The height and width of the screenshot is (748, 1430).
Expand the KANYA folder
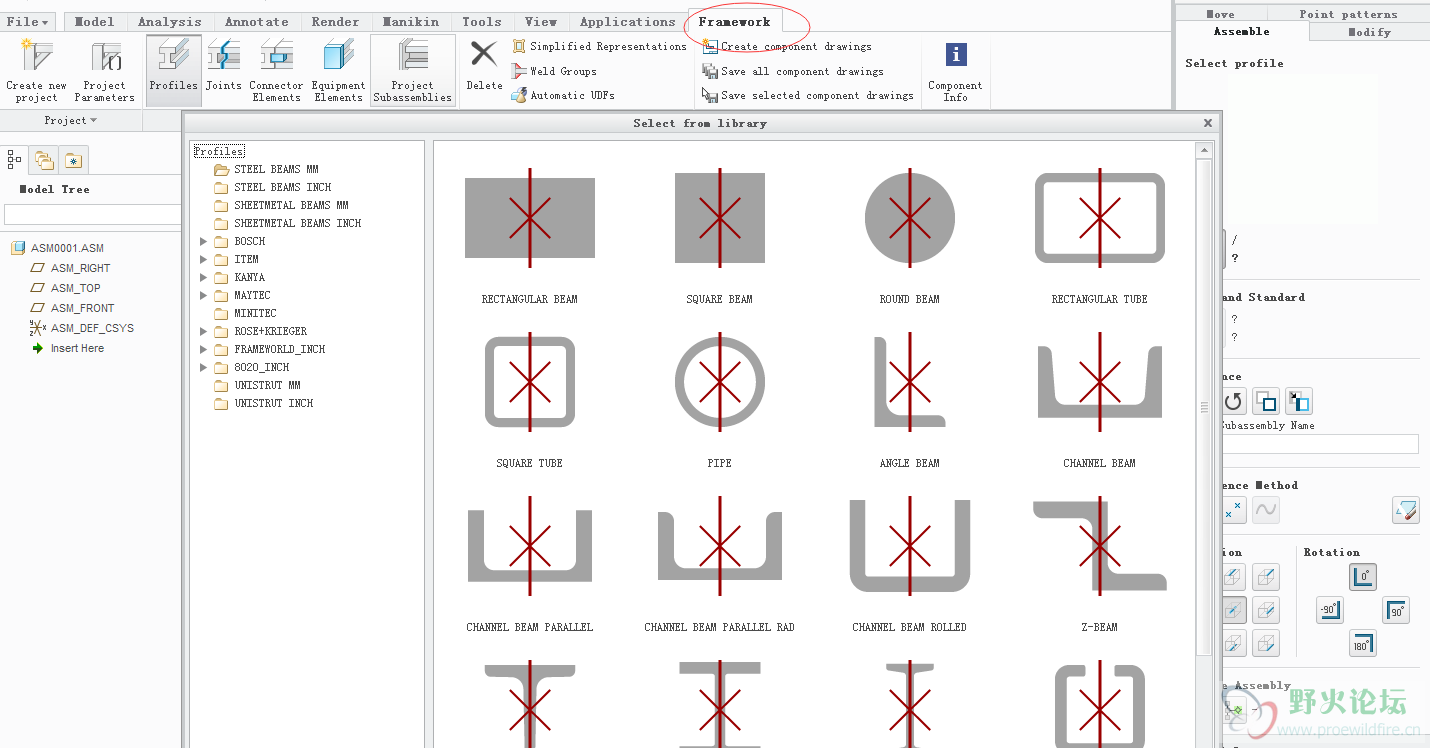[204, 277]
